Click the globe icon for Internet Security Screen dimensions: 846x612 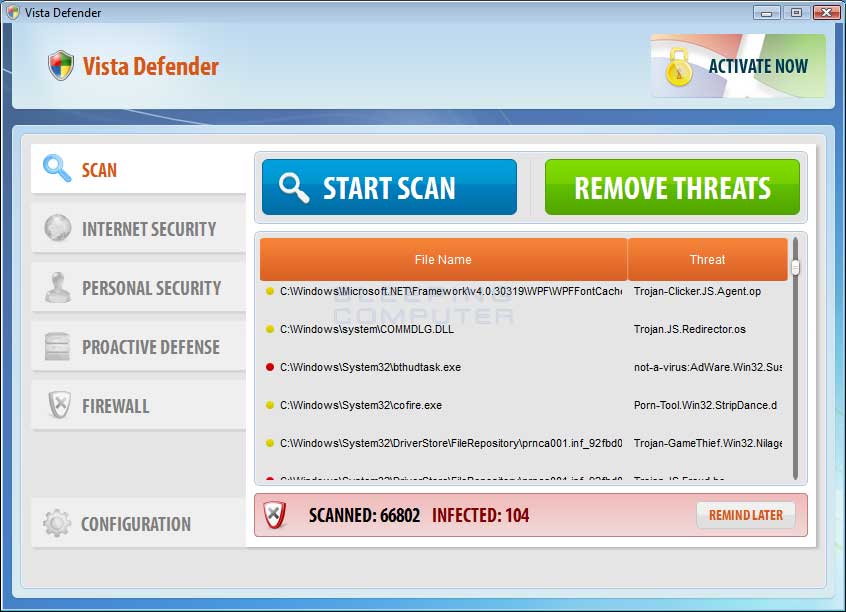58,227
